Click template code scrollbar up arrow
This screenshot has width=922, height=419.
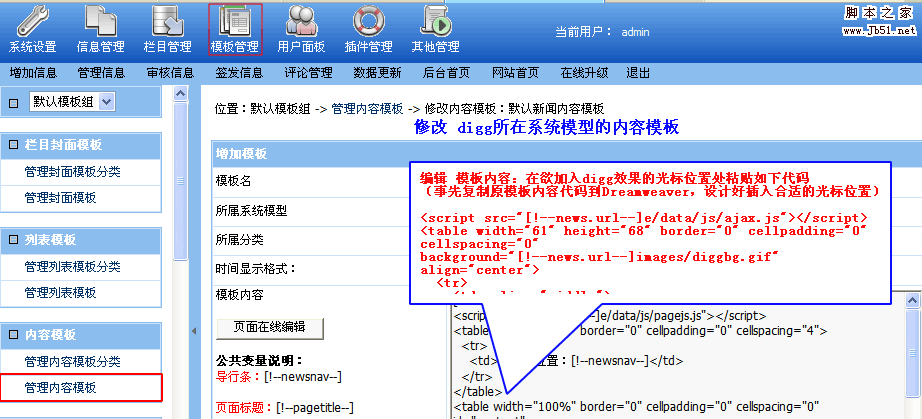pyautogui.click(x=914, y=299)
